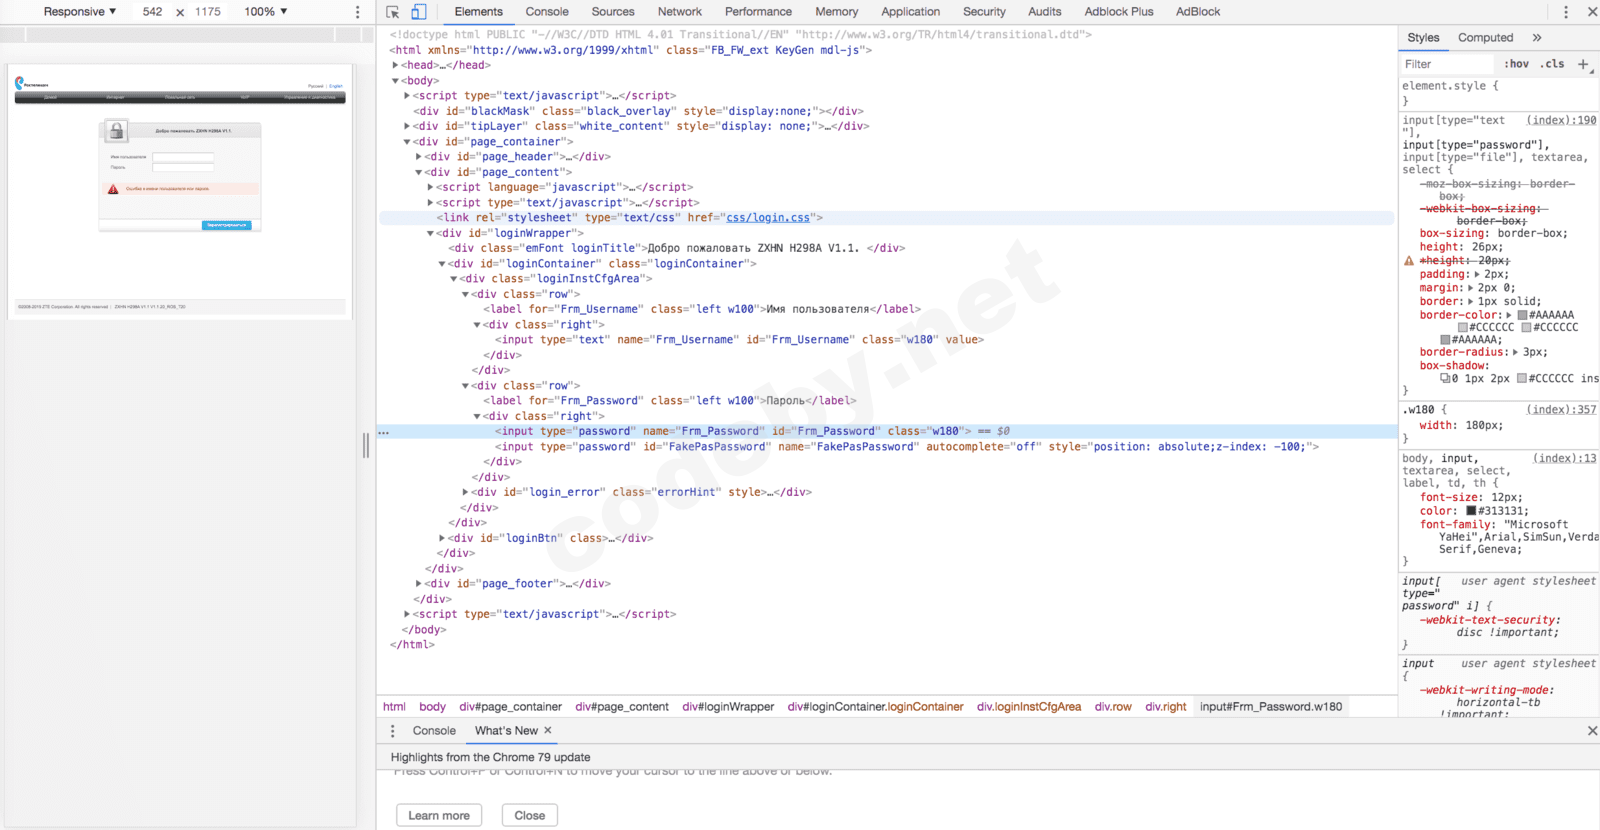1600x830 pixels.
Task: Collapse the body element node
Action: [x=396, y=81]
